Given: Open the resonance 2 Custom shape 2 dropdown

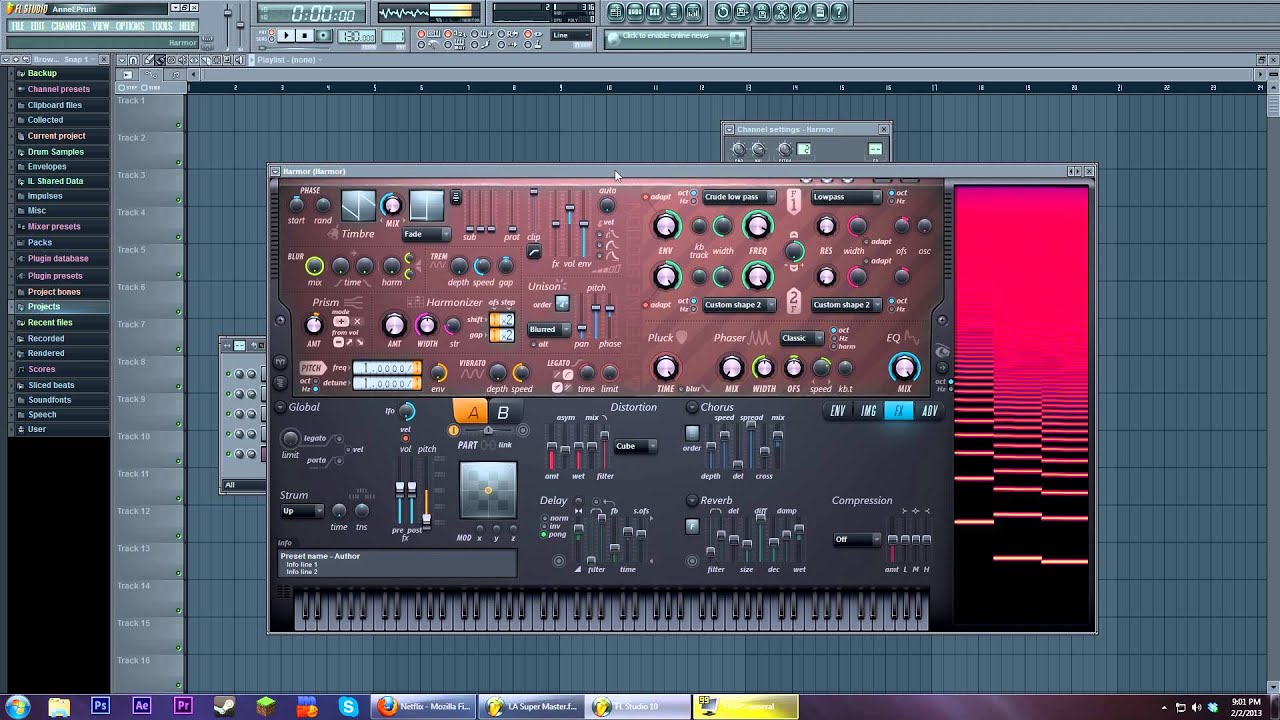Looking at the screenshot, I should (x=846, y=305).
